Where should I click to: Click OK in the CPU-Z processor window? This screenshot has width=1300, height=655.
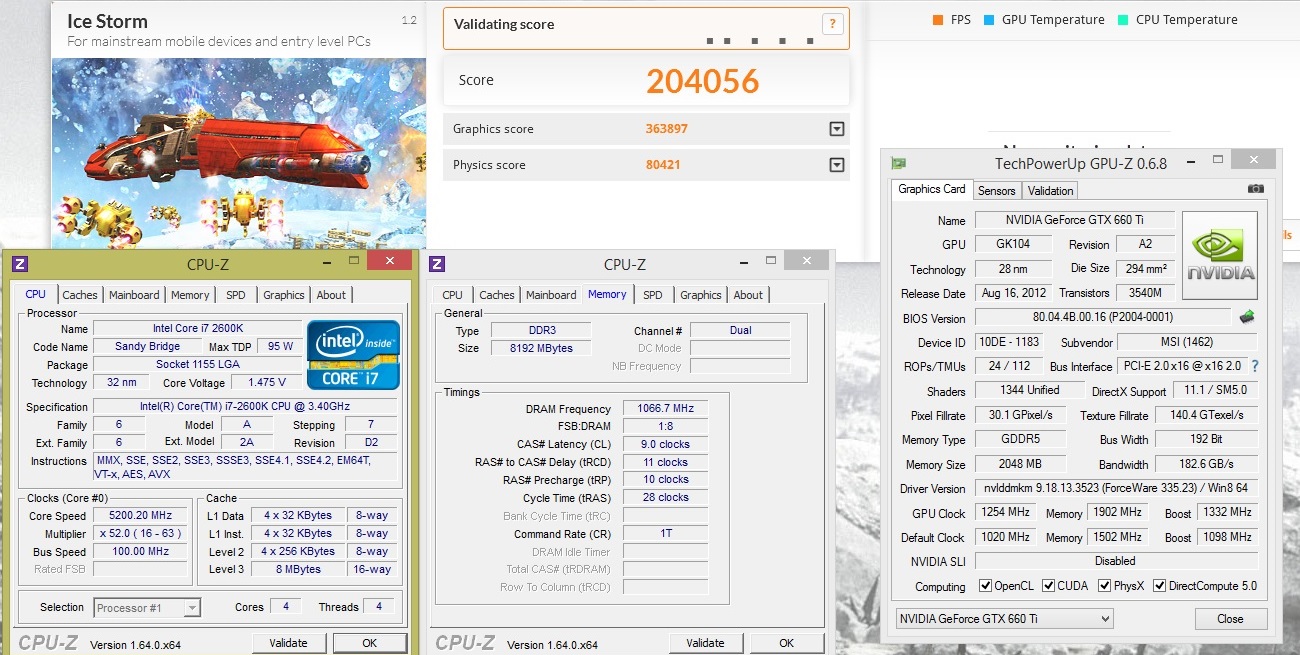click(x=369, y=643)
